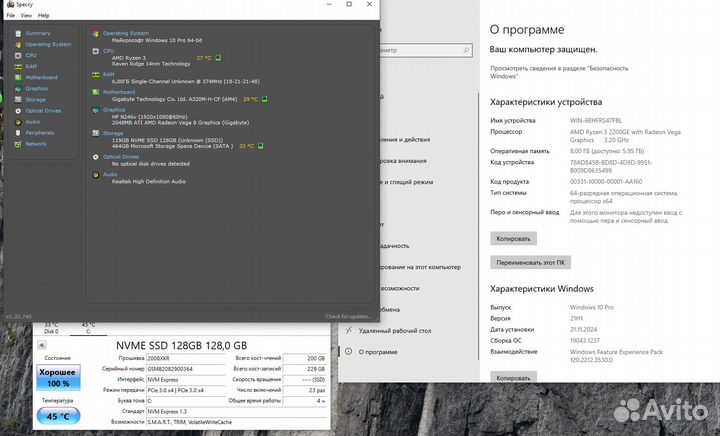Click HP N246v monitor line in Speccy
720x436 pixels.
click(x=150, y=117)
